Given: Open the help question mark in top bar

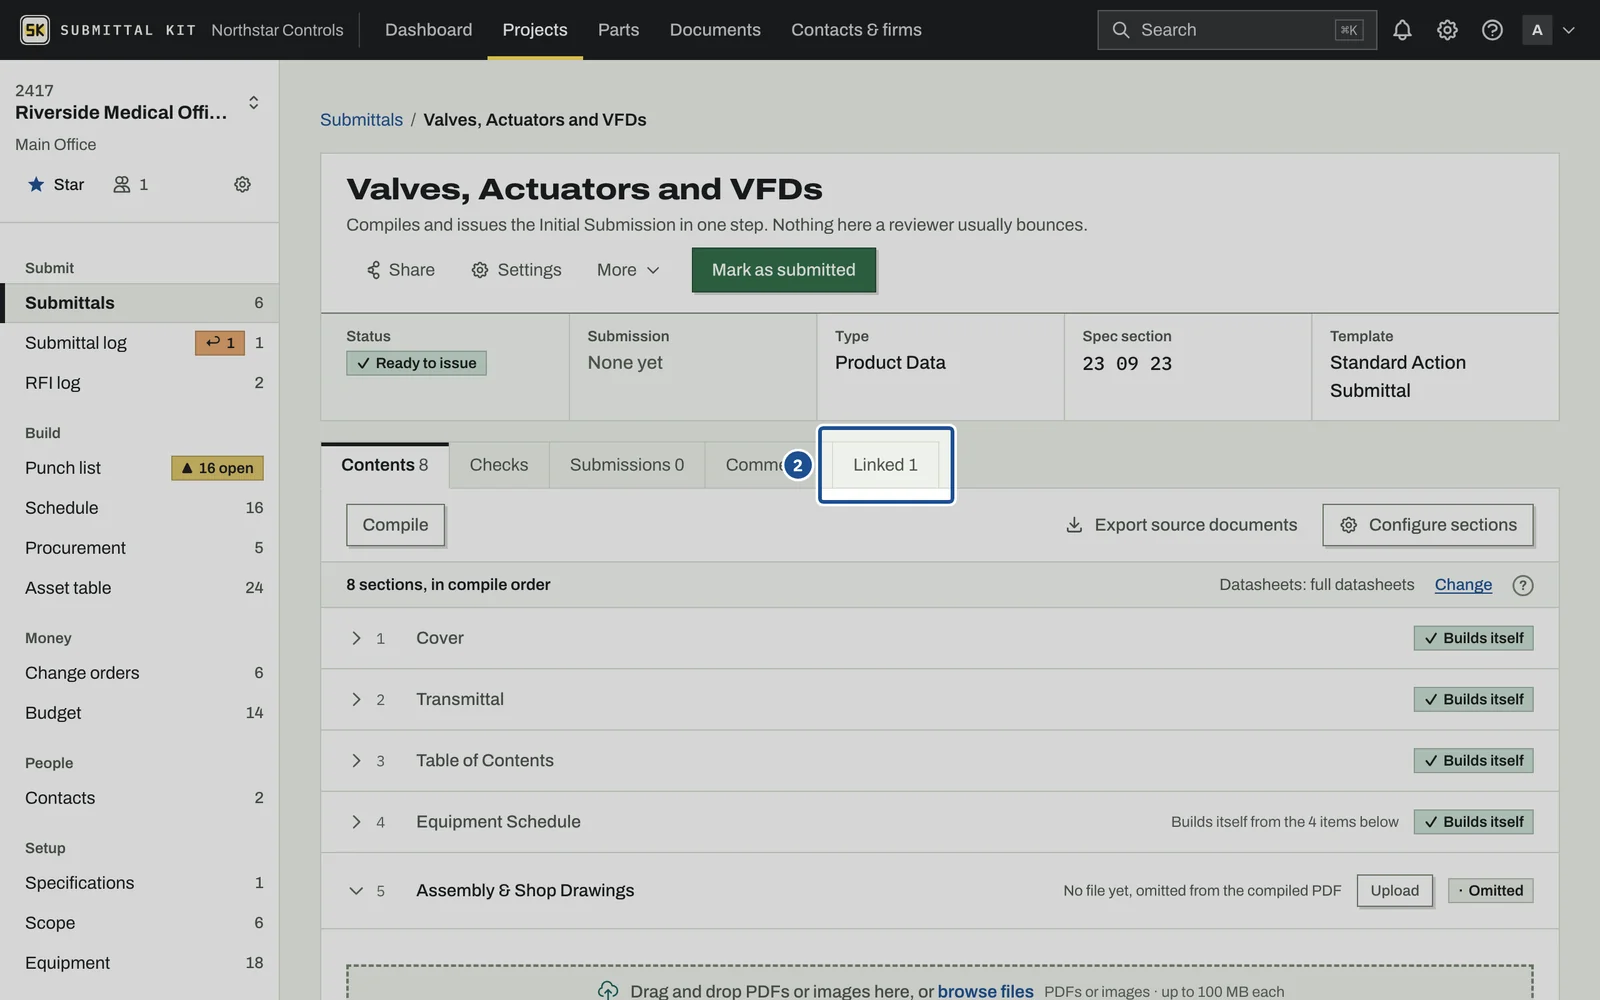Looking at the screenshot, I should 1492,30.
